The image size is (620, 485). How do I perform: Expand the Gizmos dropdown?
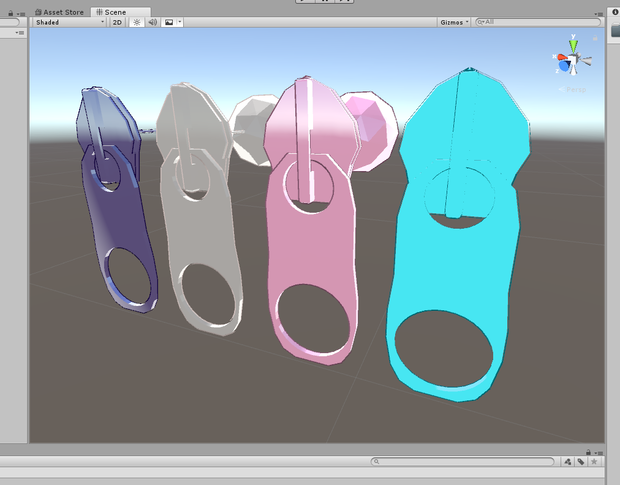pos(454,22)
